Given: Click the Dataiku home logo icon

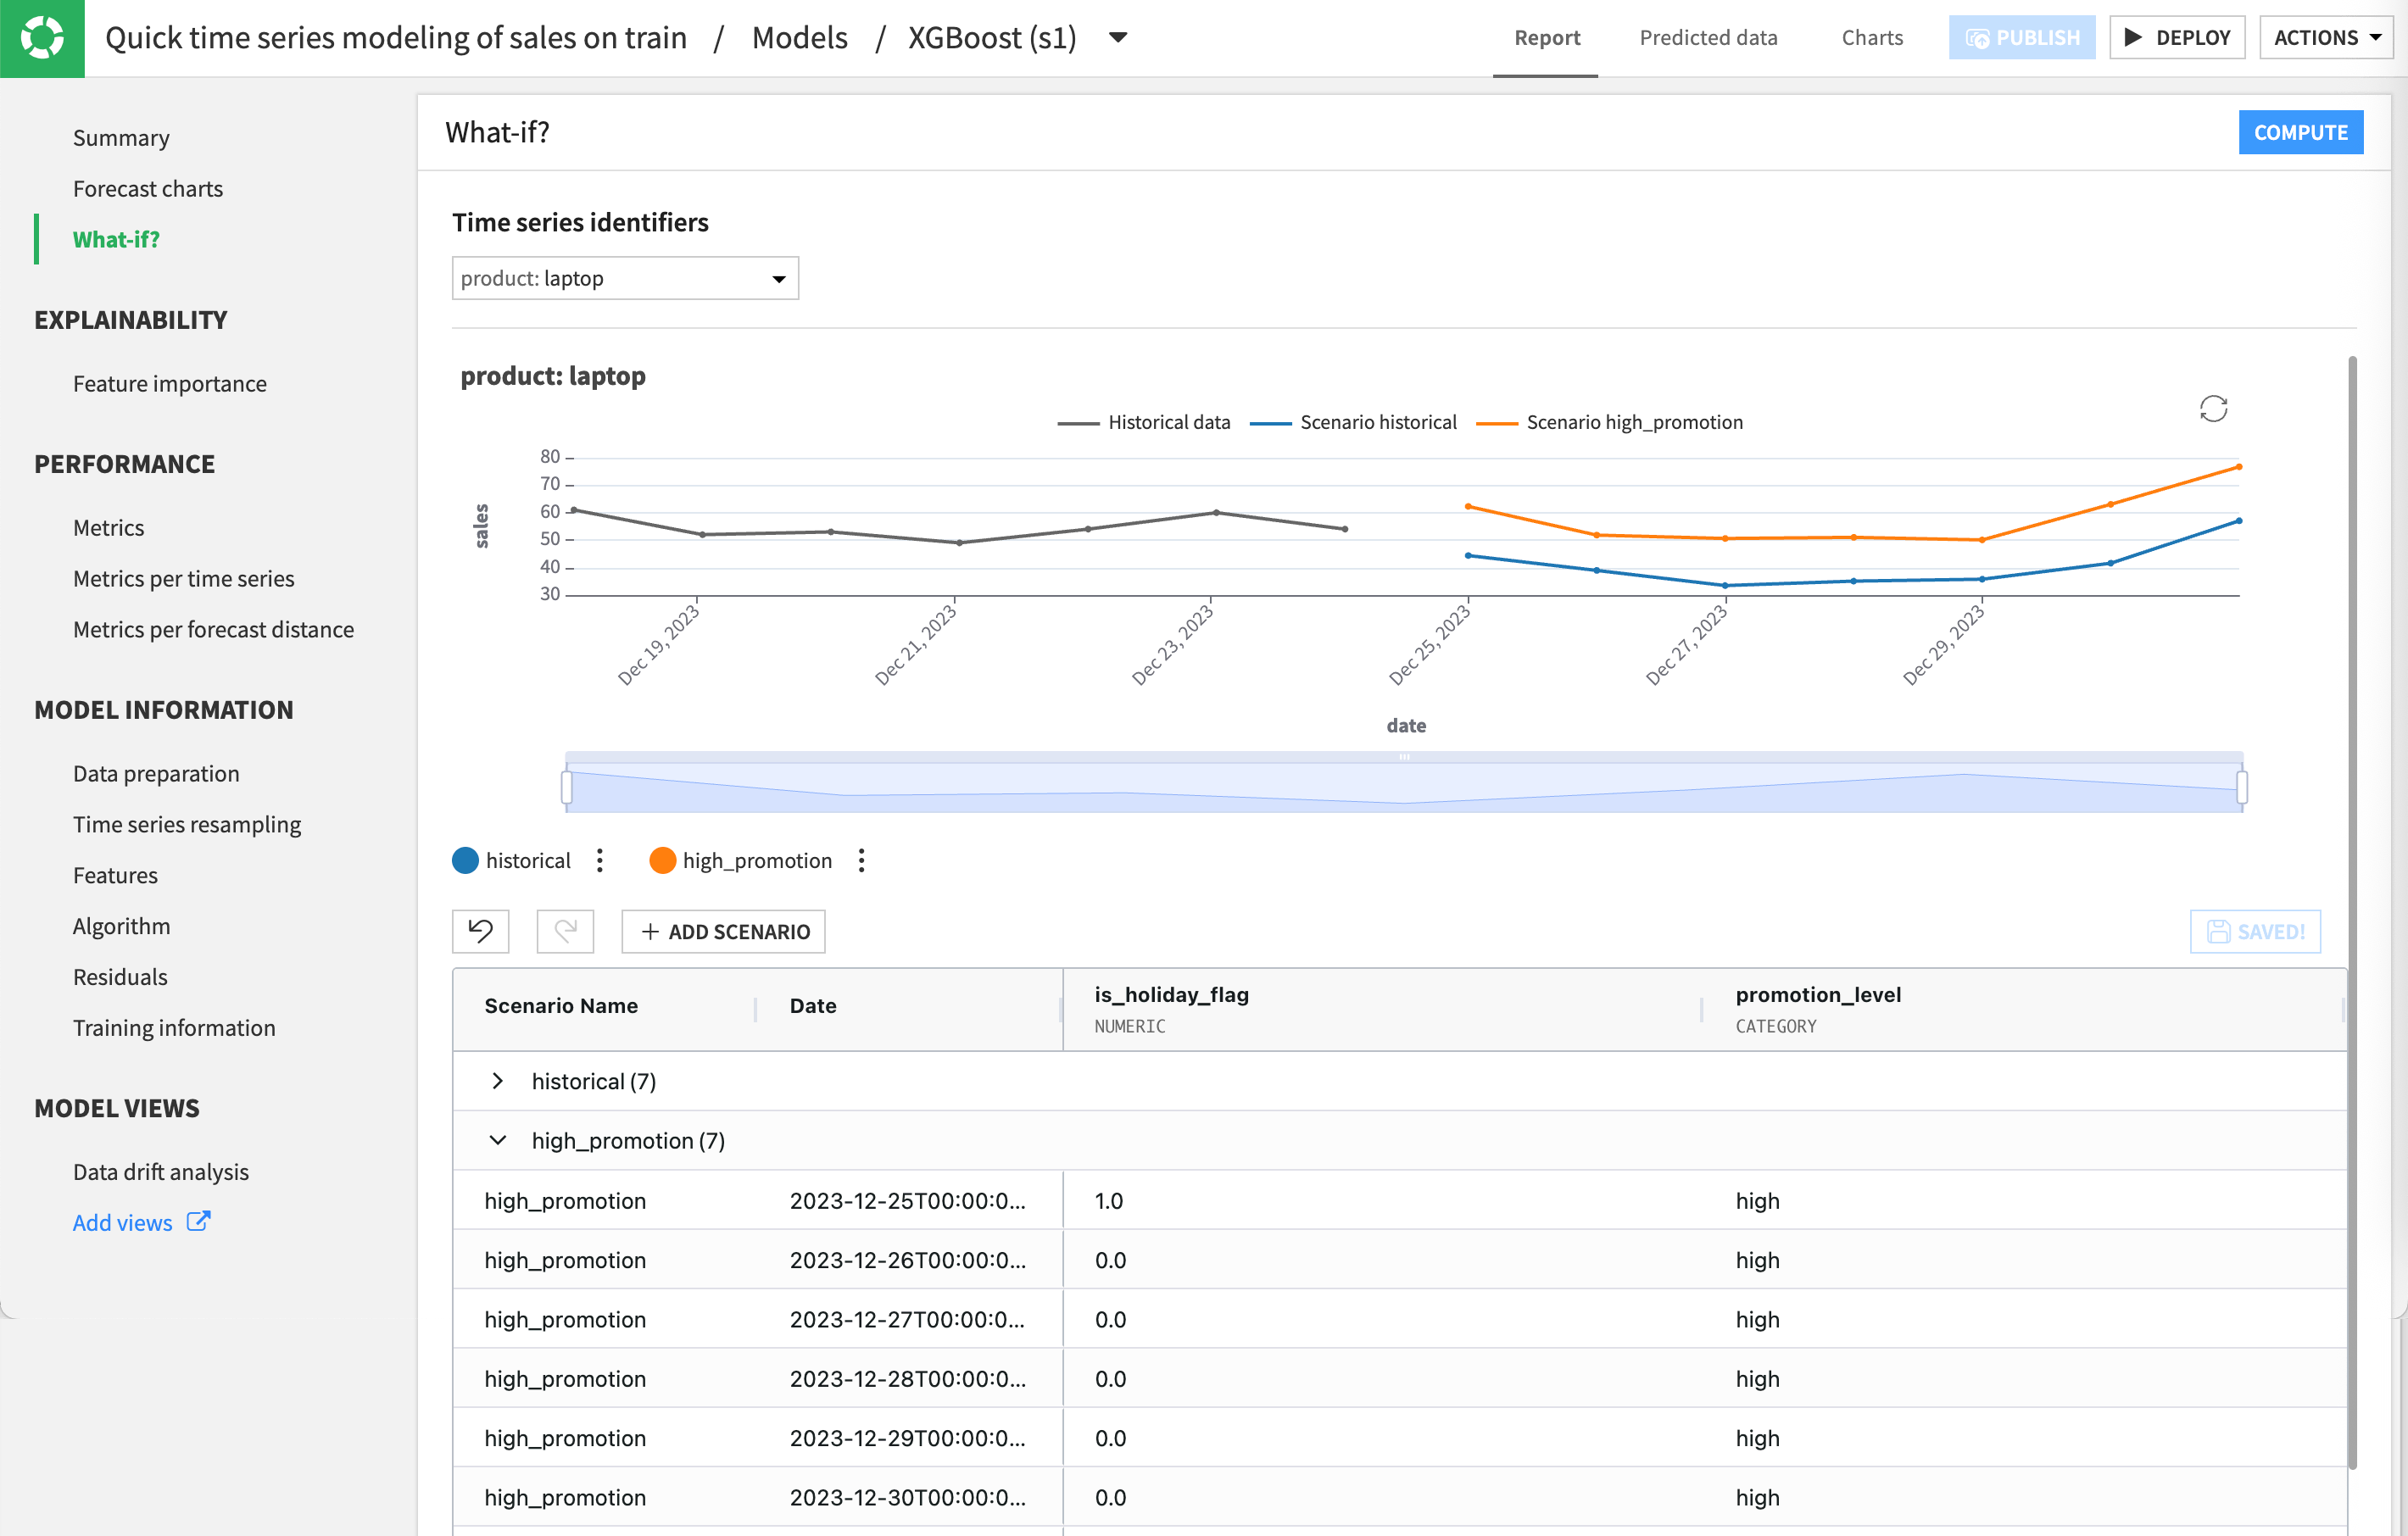Looking at the screenshot, I should 42,38.
